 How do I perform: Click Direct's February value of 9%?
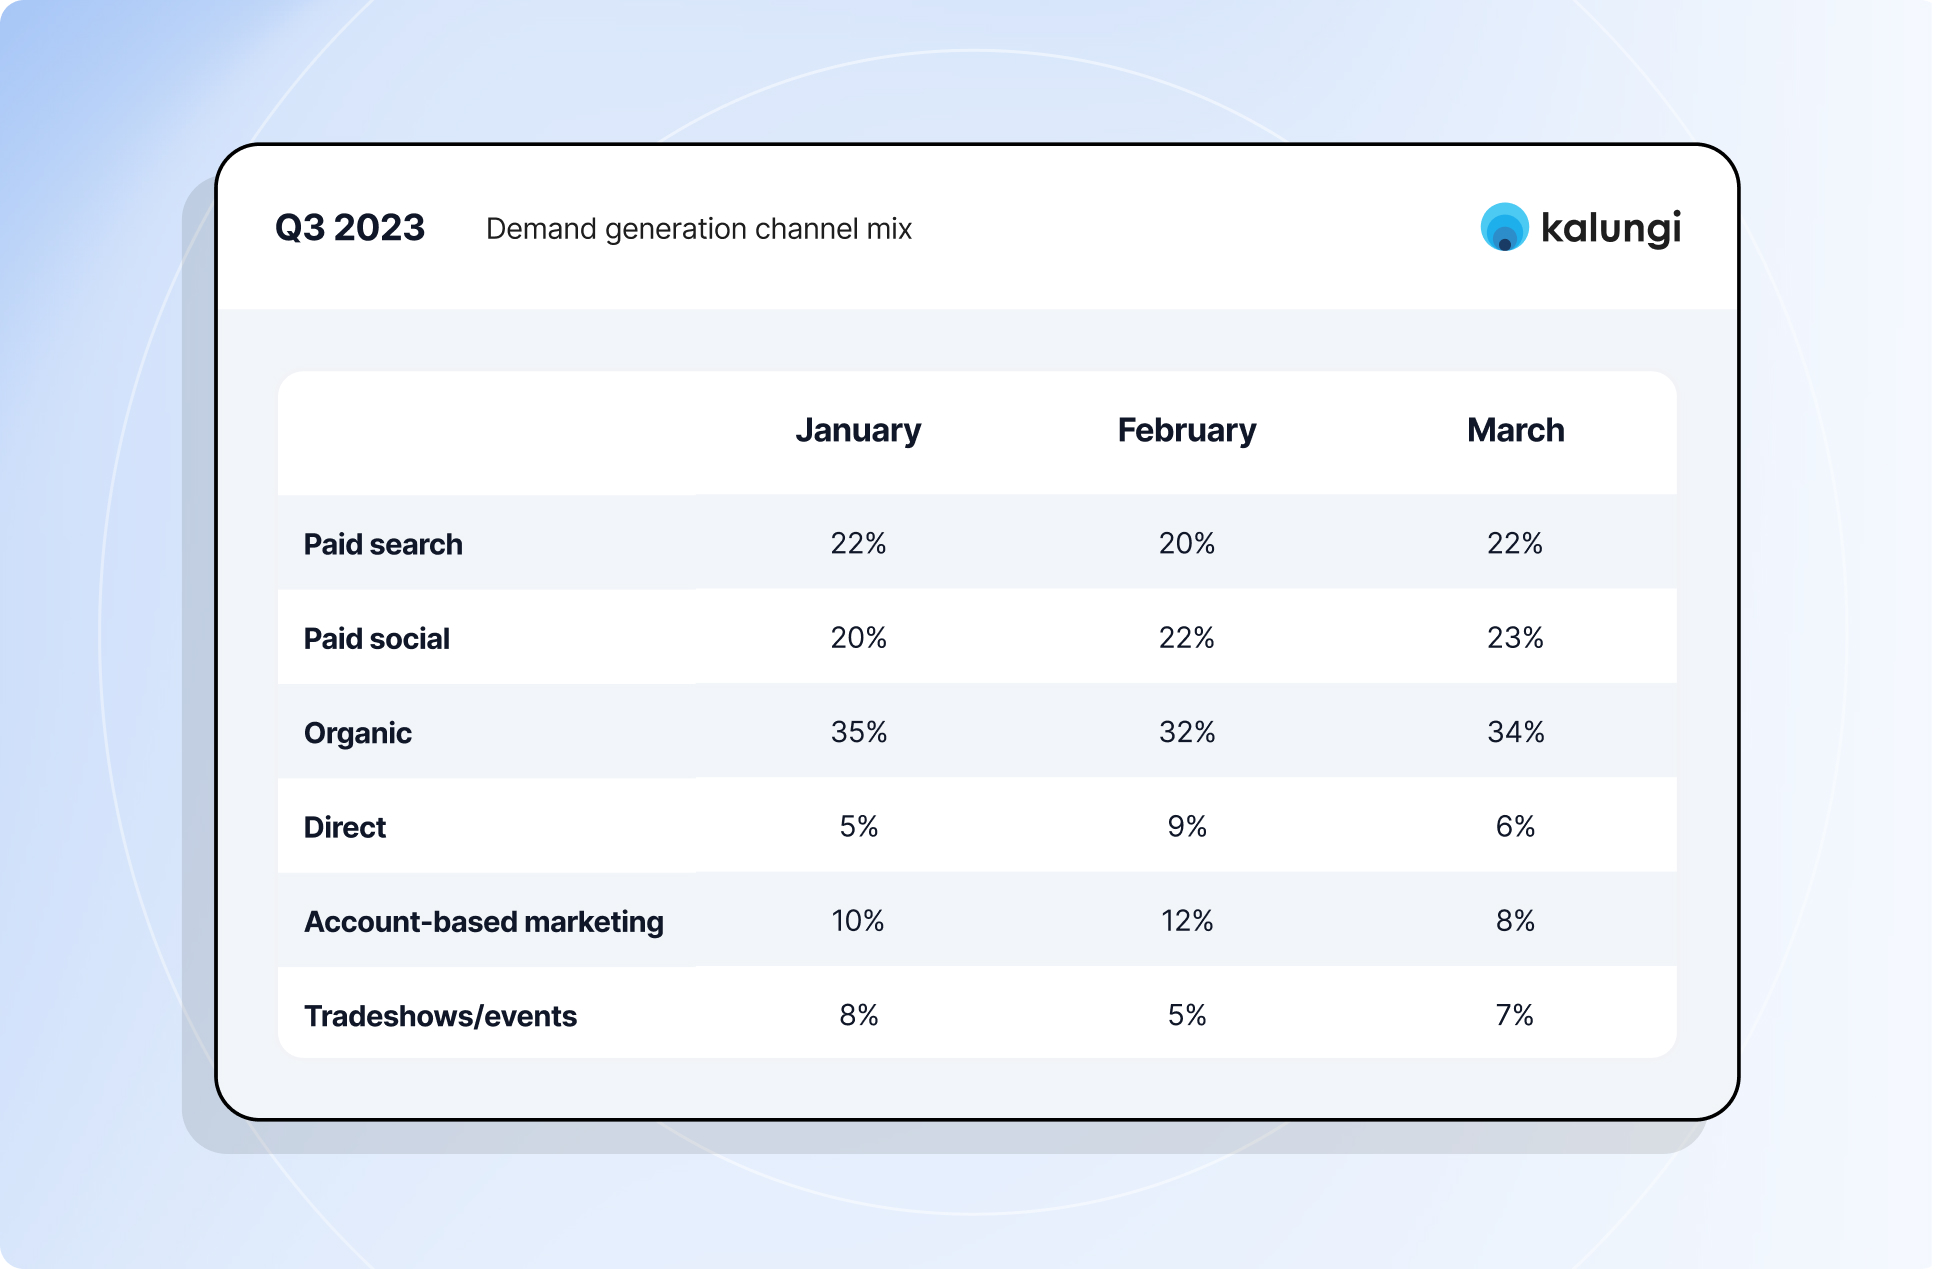point(1186,826)
